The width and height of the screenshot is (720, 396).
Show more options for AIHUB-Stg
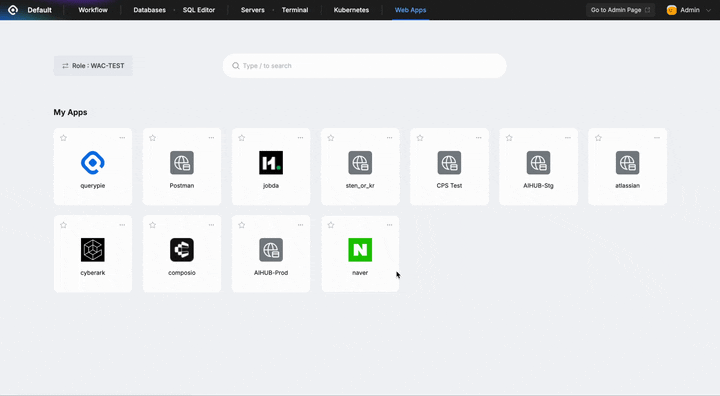568,138
